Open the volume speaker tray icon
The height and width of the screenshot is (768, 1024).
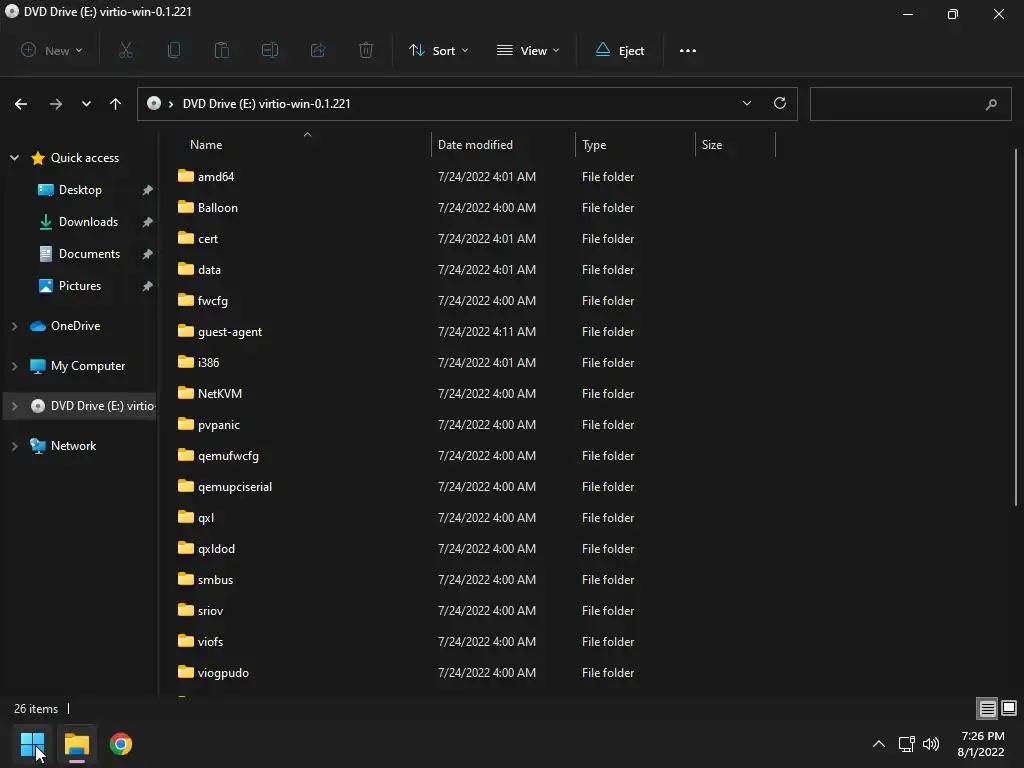[x=931, y=744]
